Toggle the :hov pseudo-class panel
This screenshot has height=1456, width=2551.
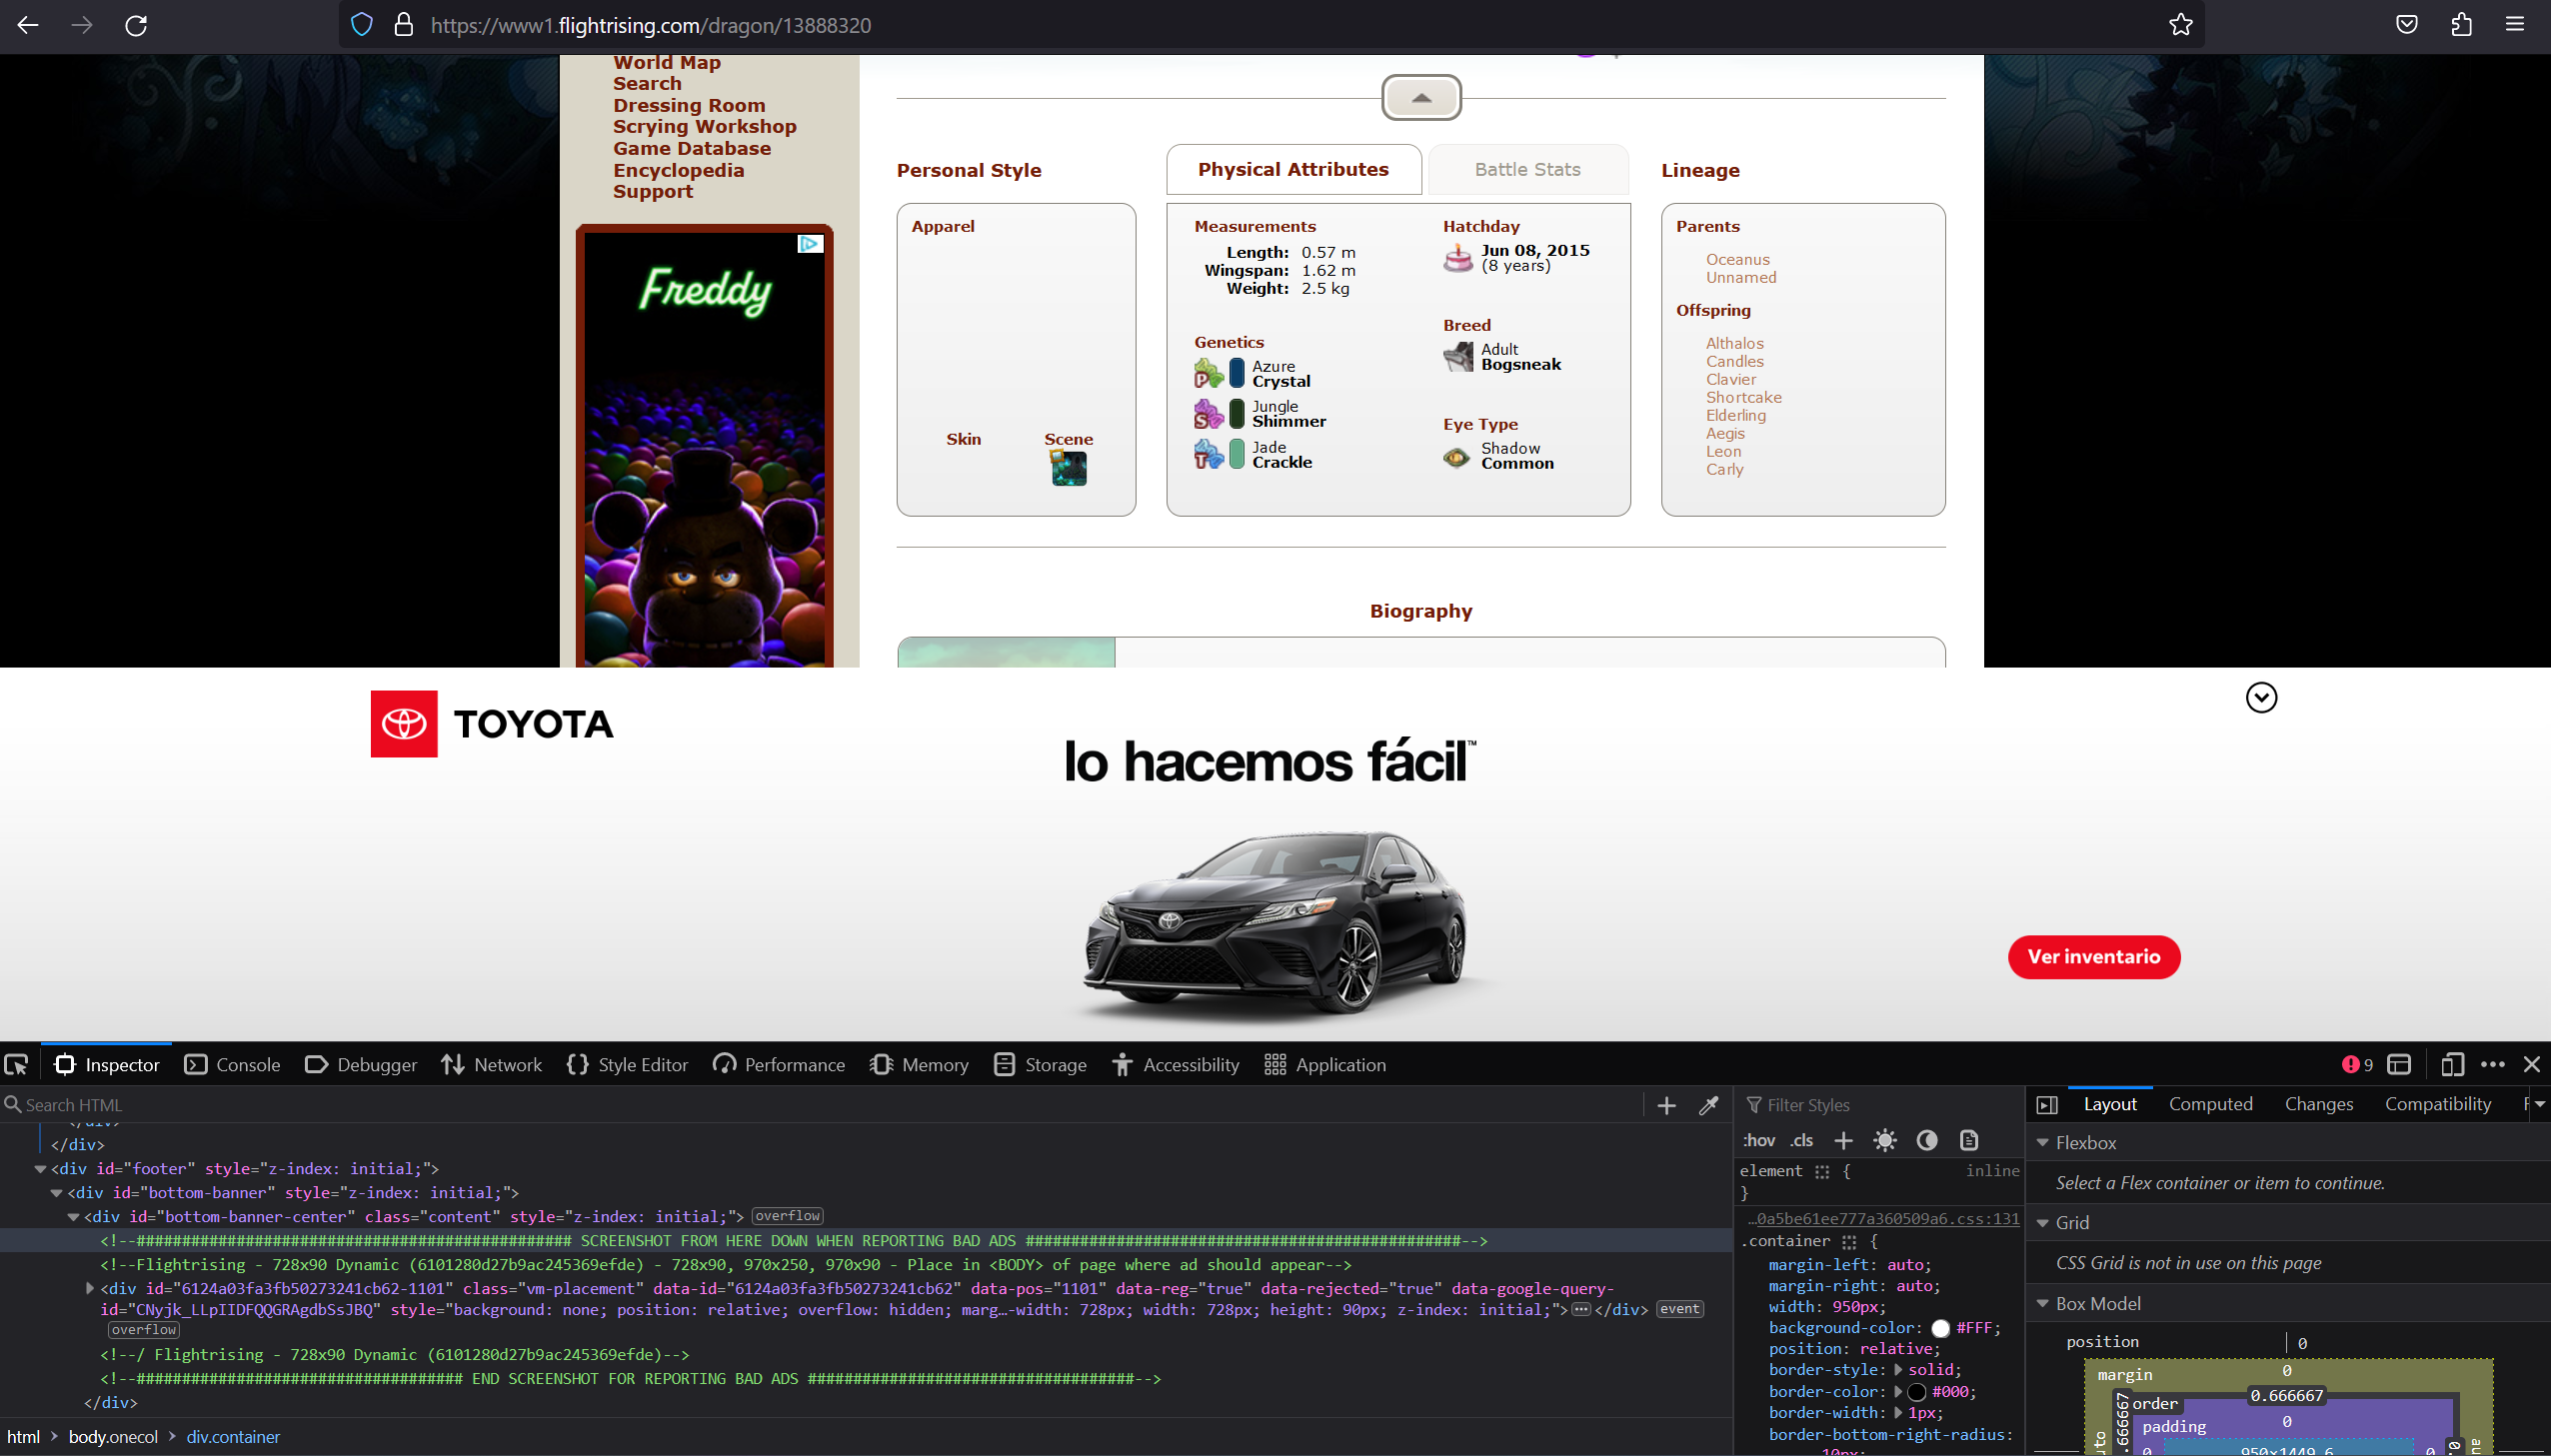[x=1759, y=1141]
